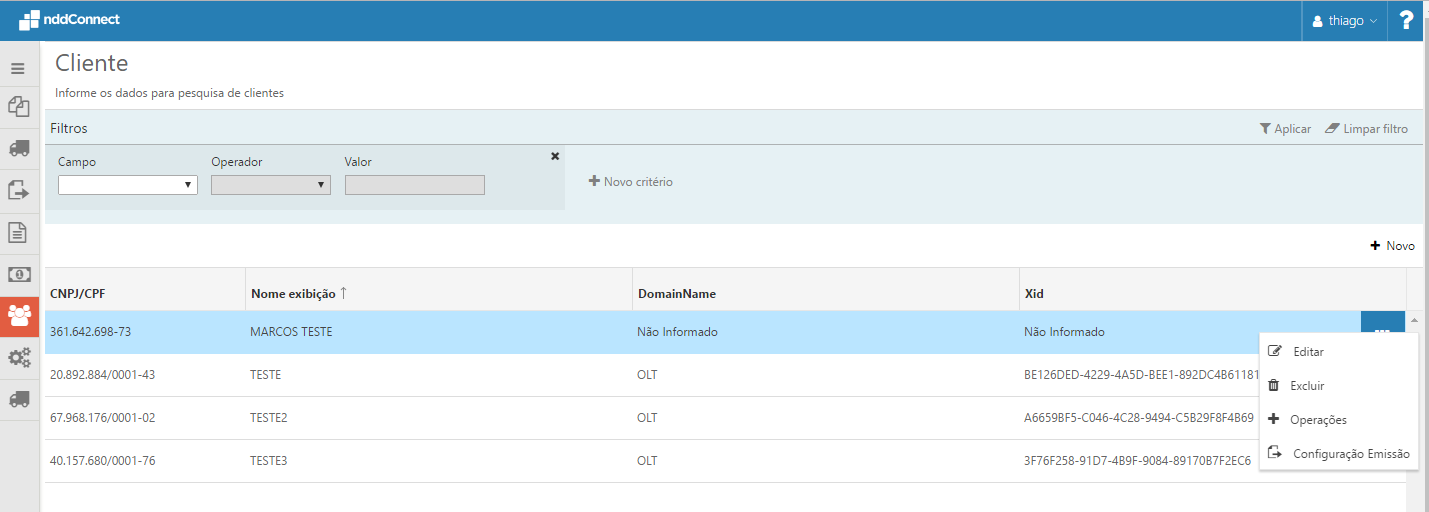Open the settings gears sidebar icon
Image resolution: width=1429 pixels, height=512 pixels.
[x=18, y=358]
